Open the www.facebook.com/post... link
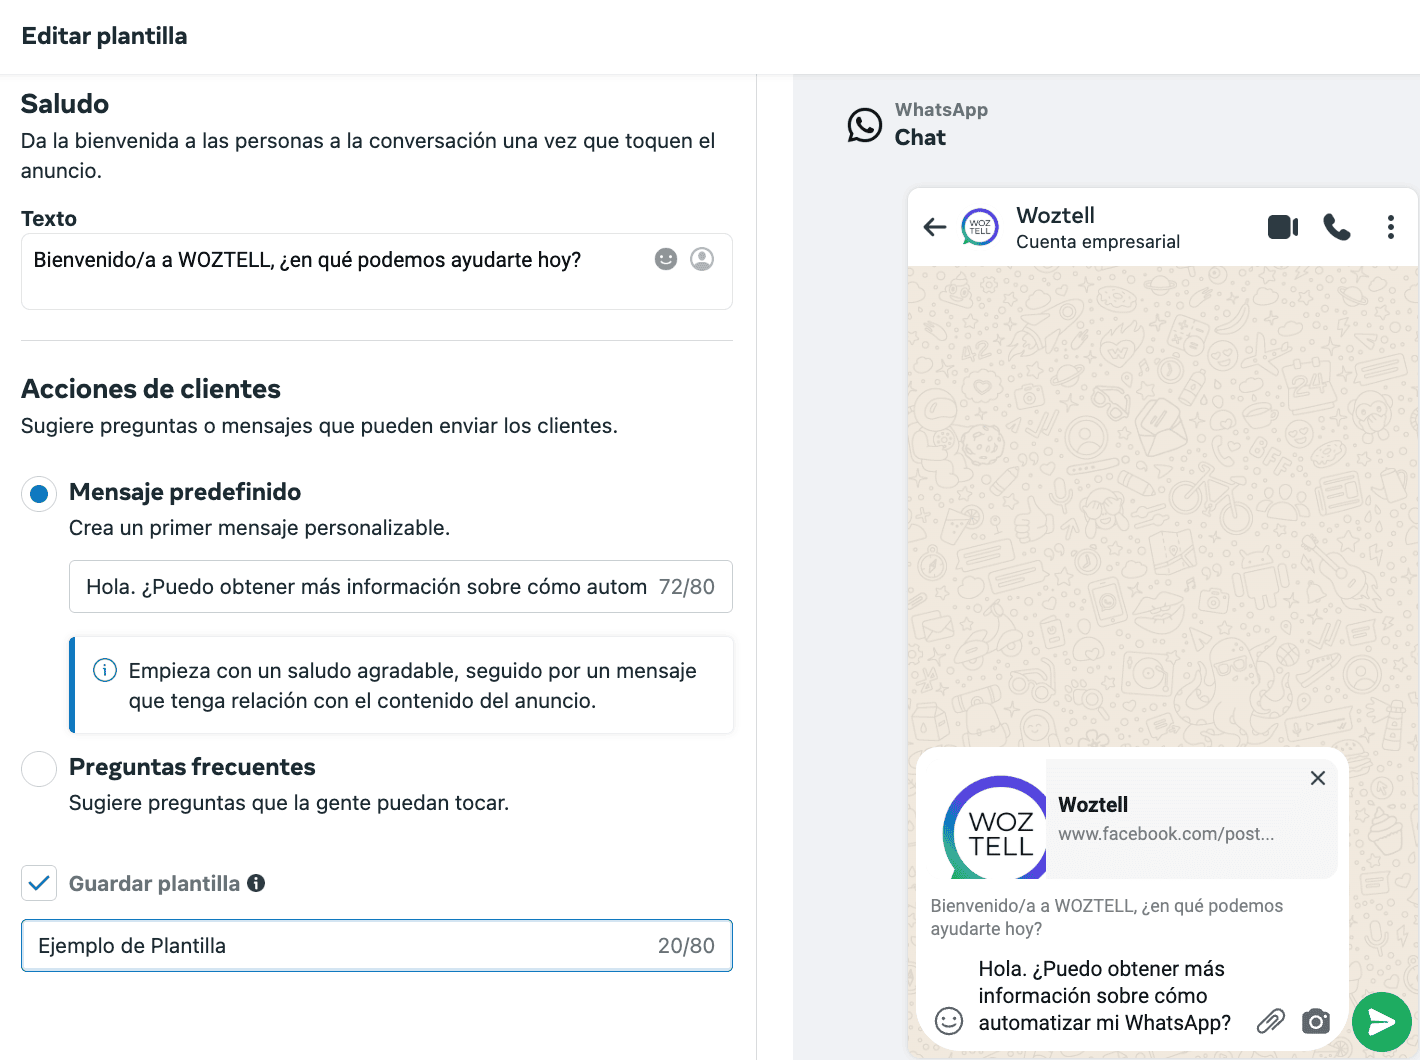The height and width of the screenshot is (1060, 1420). pos(1166,834)
